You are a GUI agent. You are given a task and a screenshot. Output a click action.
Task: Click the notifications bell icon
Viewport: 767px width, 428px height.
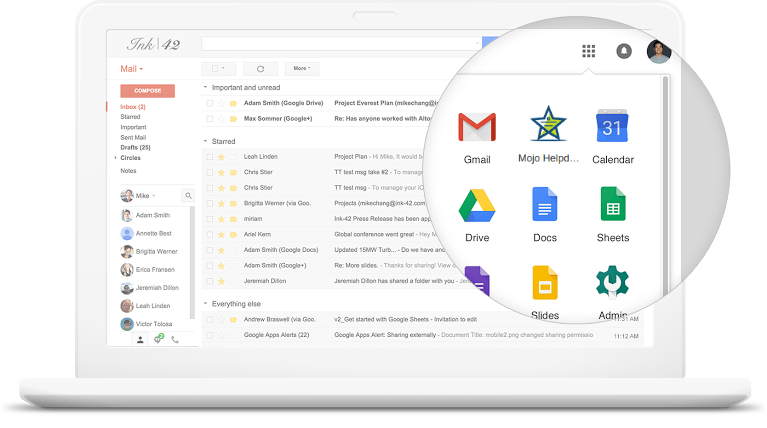click(x=624, y=51)
